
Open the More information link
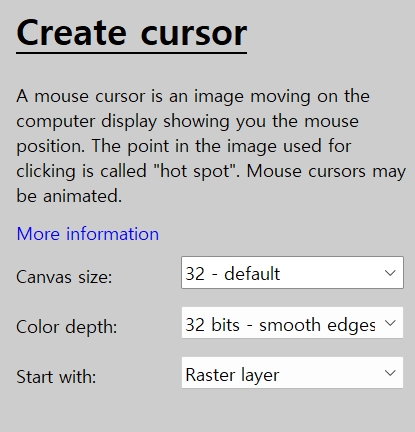click(x=88, y=234)
